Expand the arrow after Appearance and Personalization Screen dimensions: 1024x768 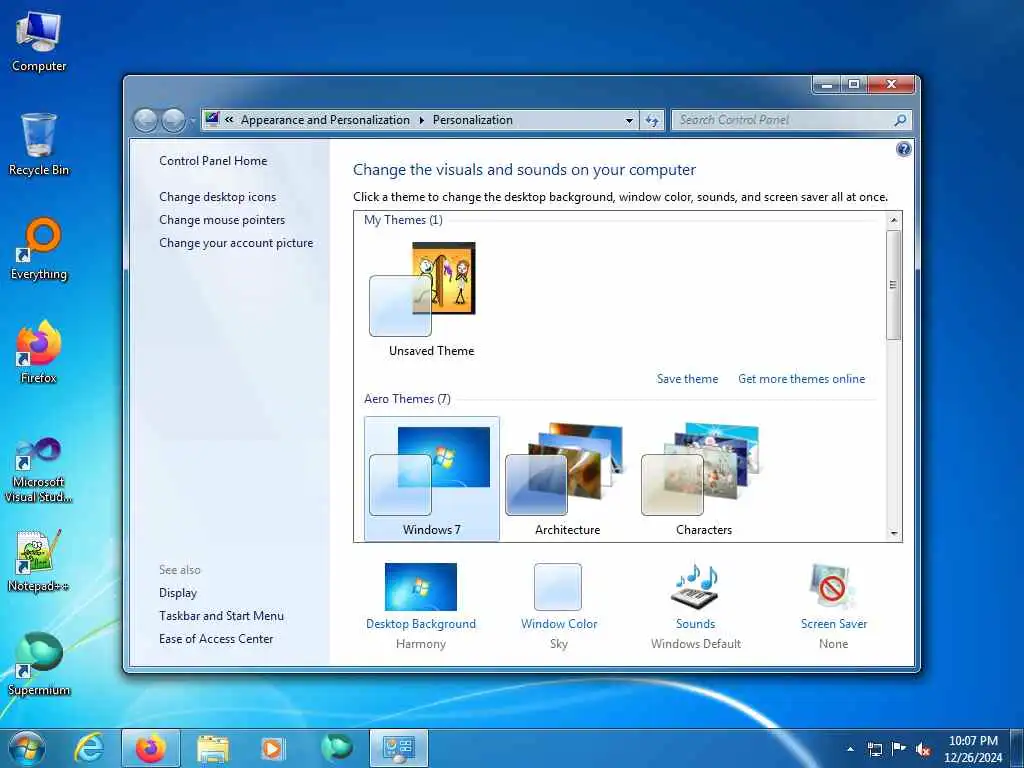[x=421, y=120]
